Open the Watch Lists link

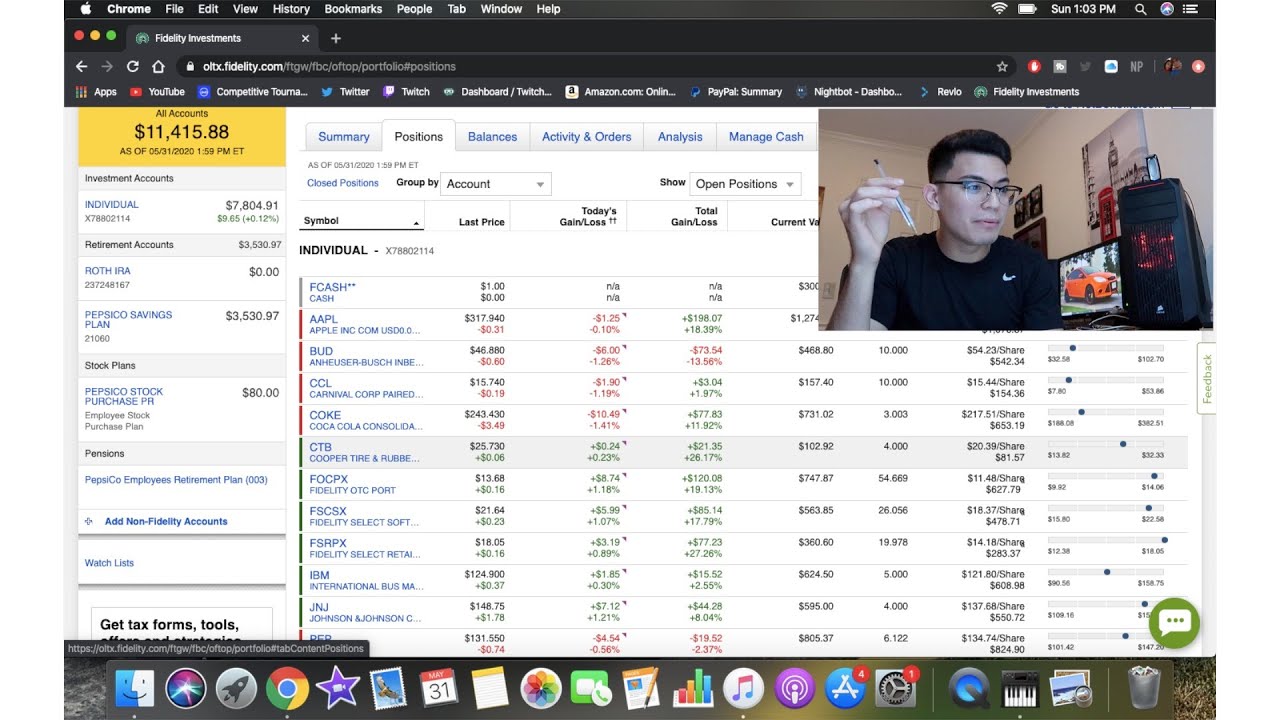(109, 563)
